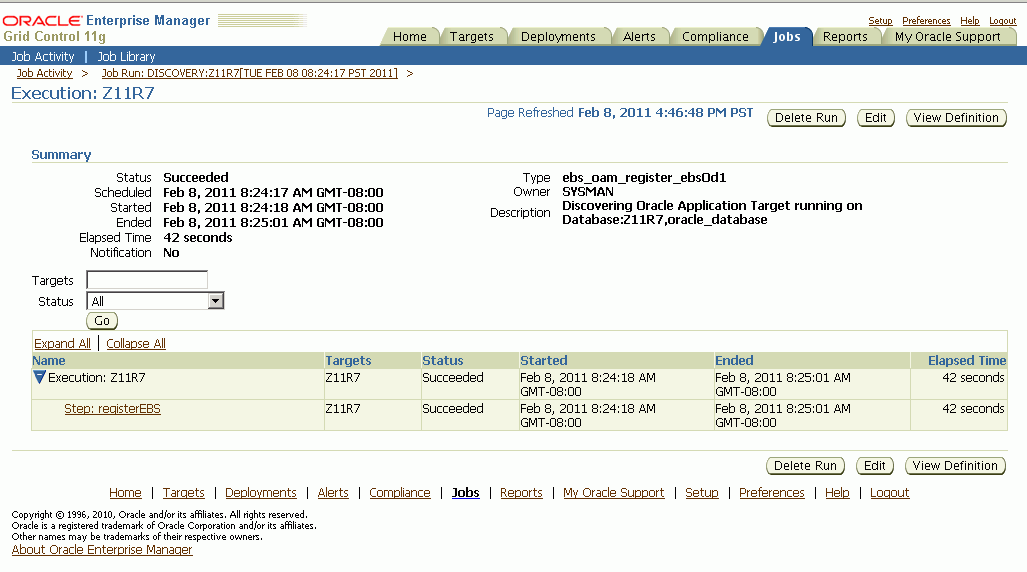This screenshot has width=1027, height=572.
Task: Click the footer Deployments link
Action: [x=261, y=493]
